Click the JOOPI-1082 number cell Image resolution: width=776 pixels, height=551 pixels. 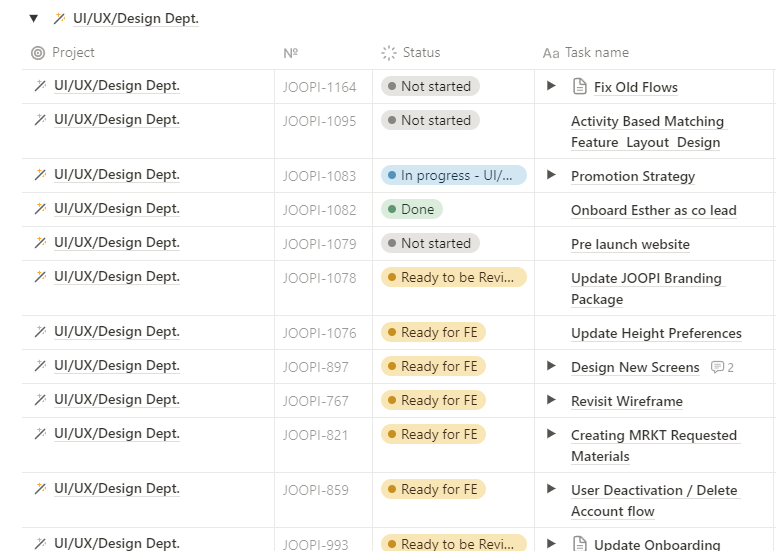[x=324, y=210]
